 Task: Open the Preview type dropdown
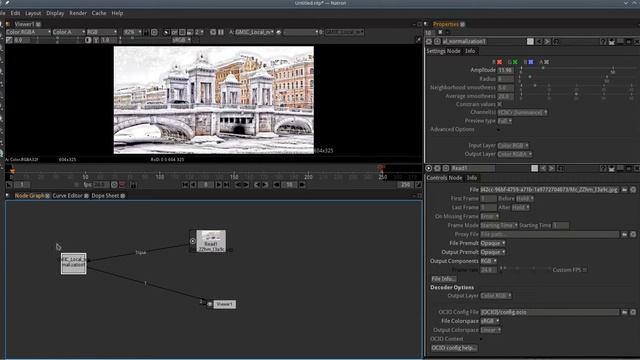[x=505, y=121]
